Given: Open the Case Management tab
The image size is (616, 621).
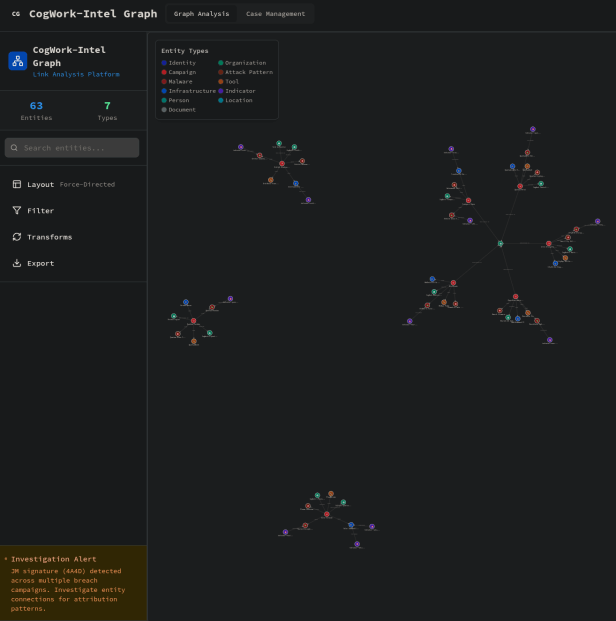Looking at the screenshot, I should [276, 14].
